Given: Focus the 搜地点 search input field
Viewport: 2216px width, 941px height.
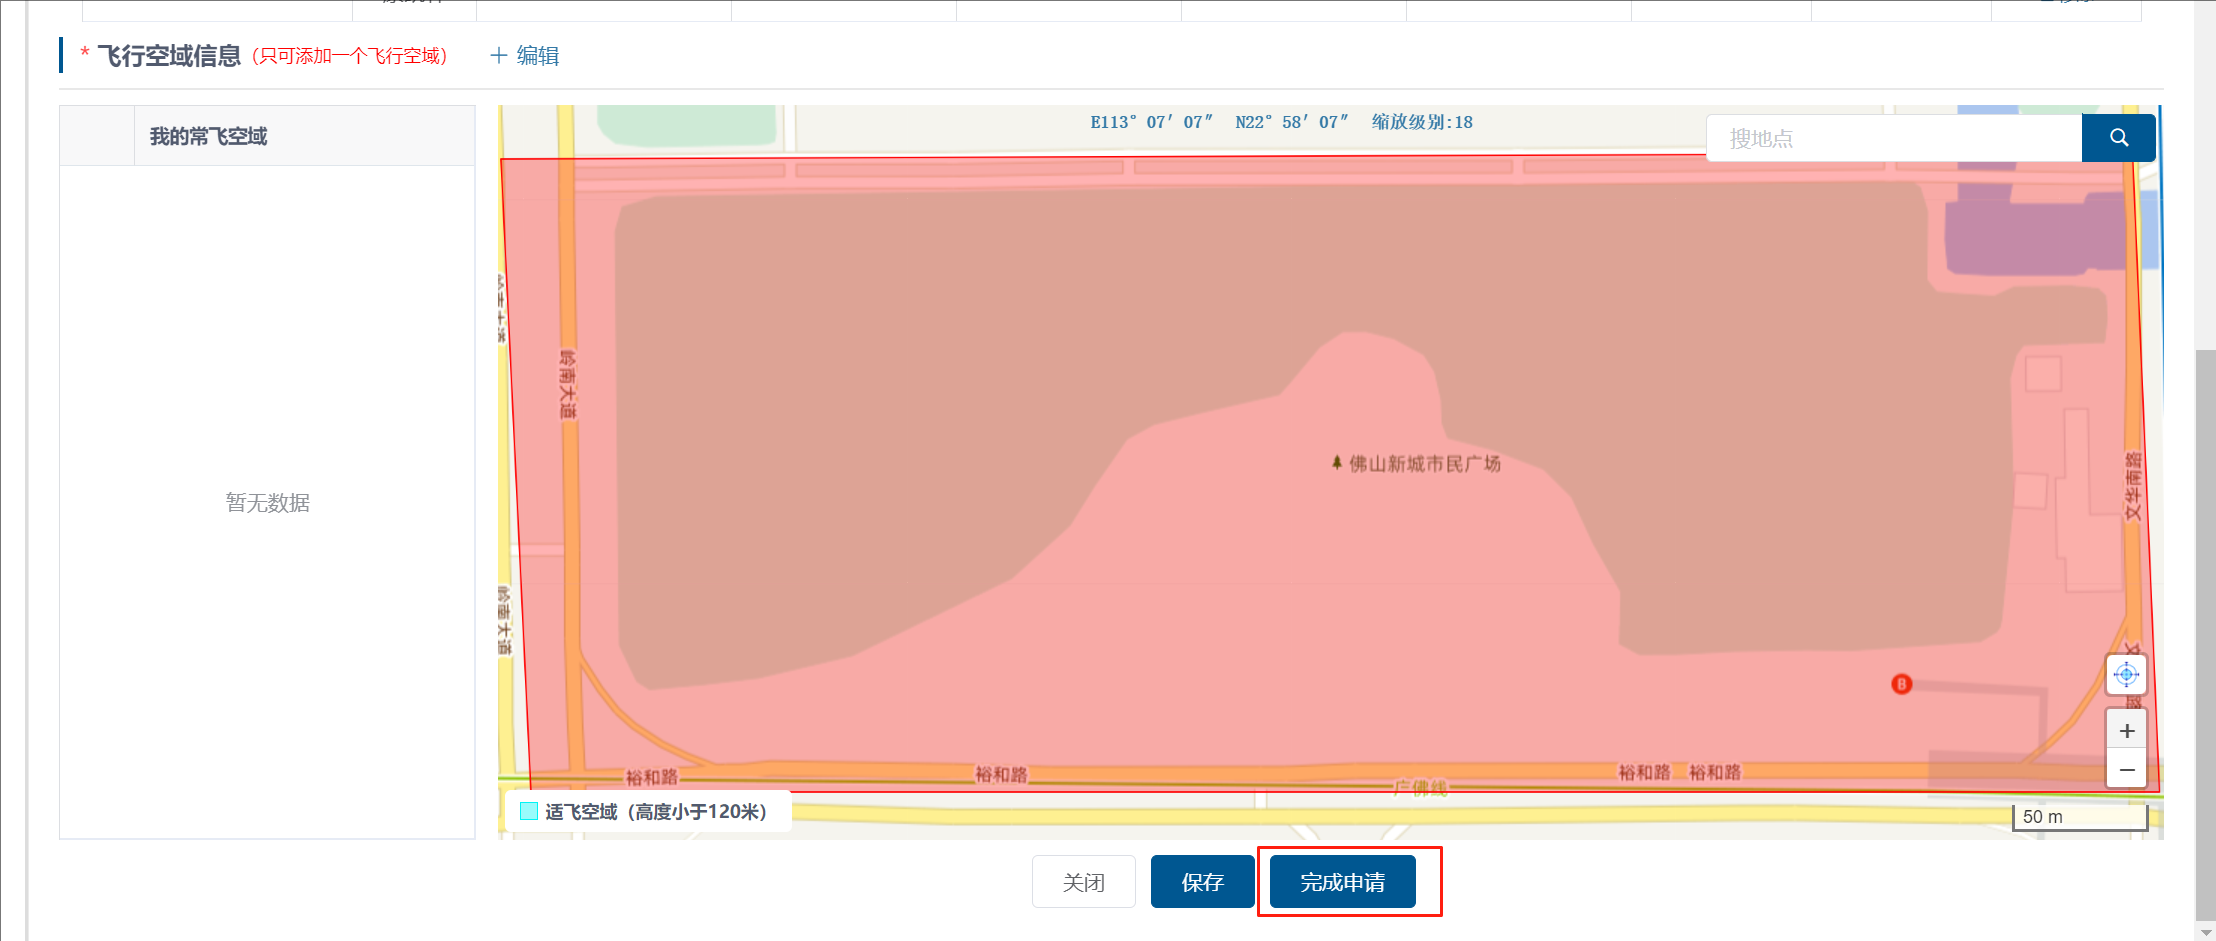Looking at the screenshot, I should [1894, 138].
